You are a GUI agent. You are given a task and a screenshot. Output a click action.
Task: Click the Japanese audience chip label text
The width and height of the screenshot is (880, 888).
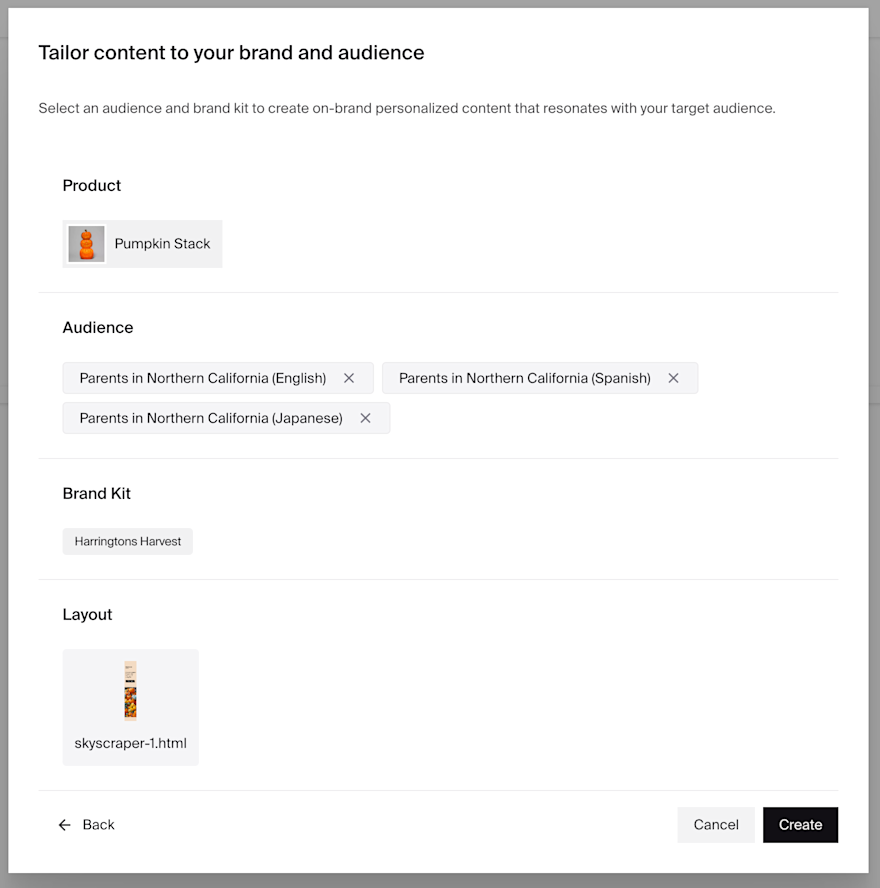pos(211,419)
